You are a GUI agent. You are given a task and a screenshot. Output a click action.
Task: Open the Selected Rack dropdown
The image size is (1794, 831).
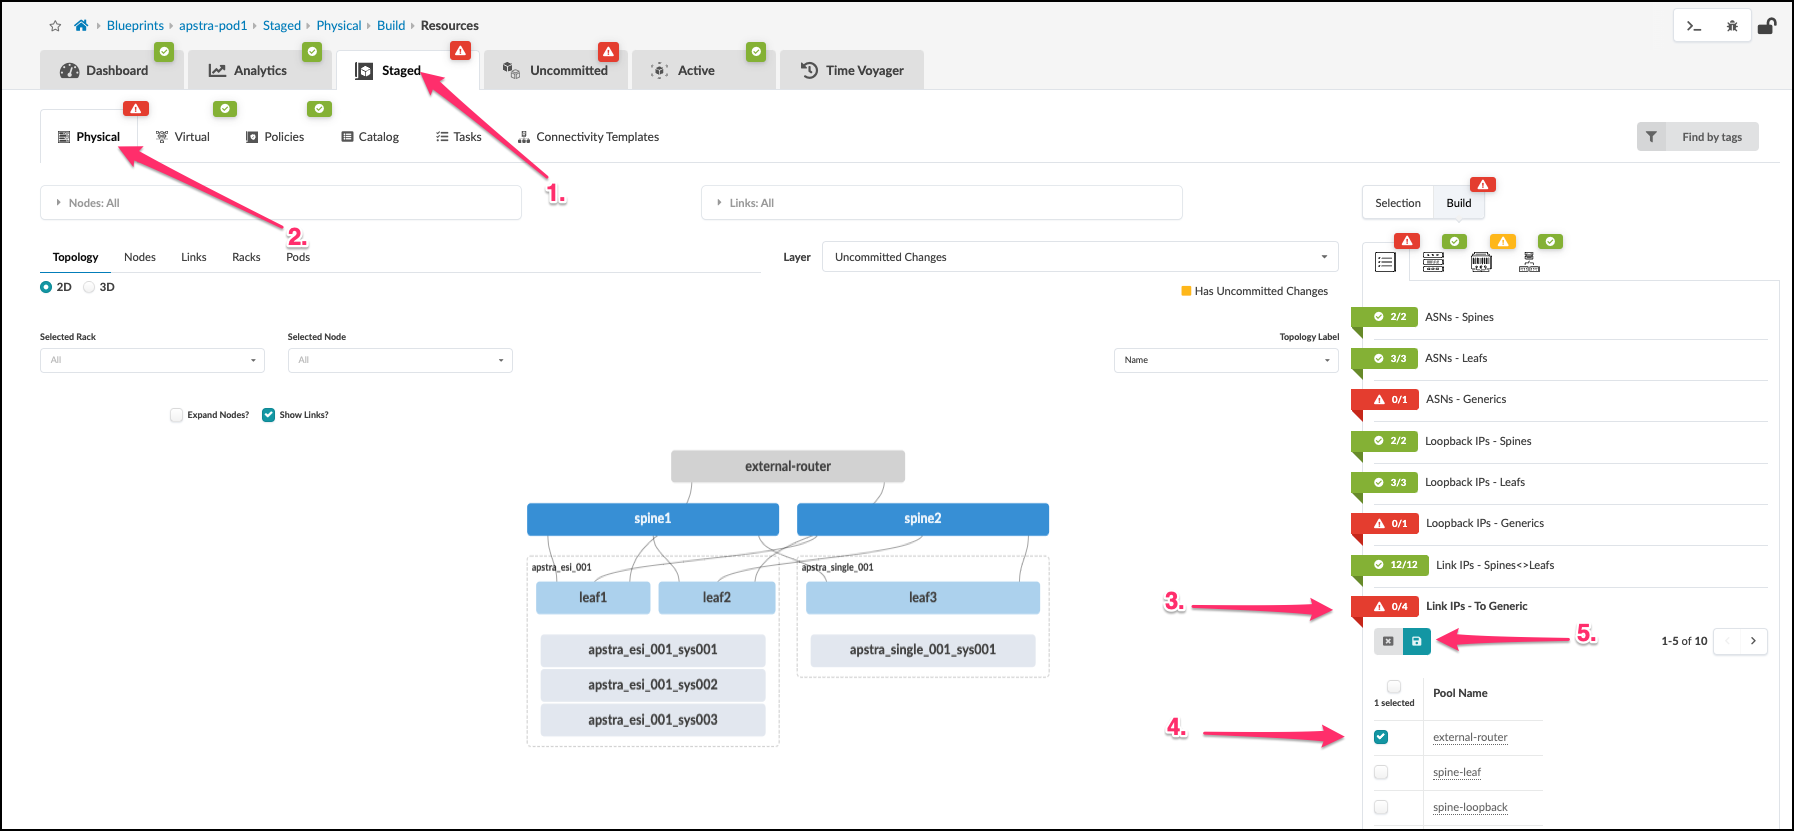click(x=152, y=360)
